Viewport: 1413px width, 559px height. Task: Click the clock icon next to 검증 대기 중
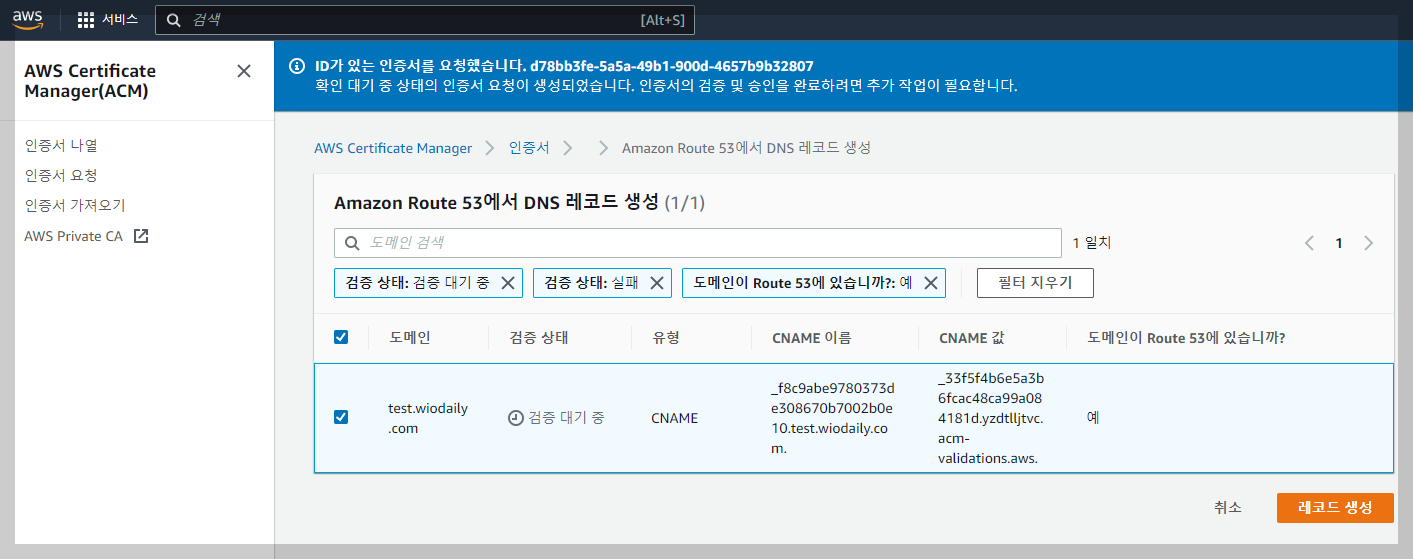[516, 418]
